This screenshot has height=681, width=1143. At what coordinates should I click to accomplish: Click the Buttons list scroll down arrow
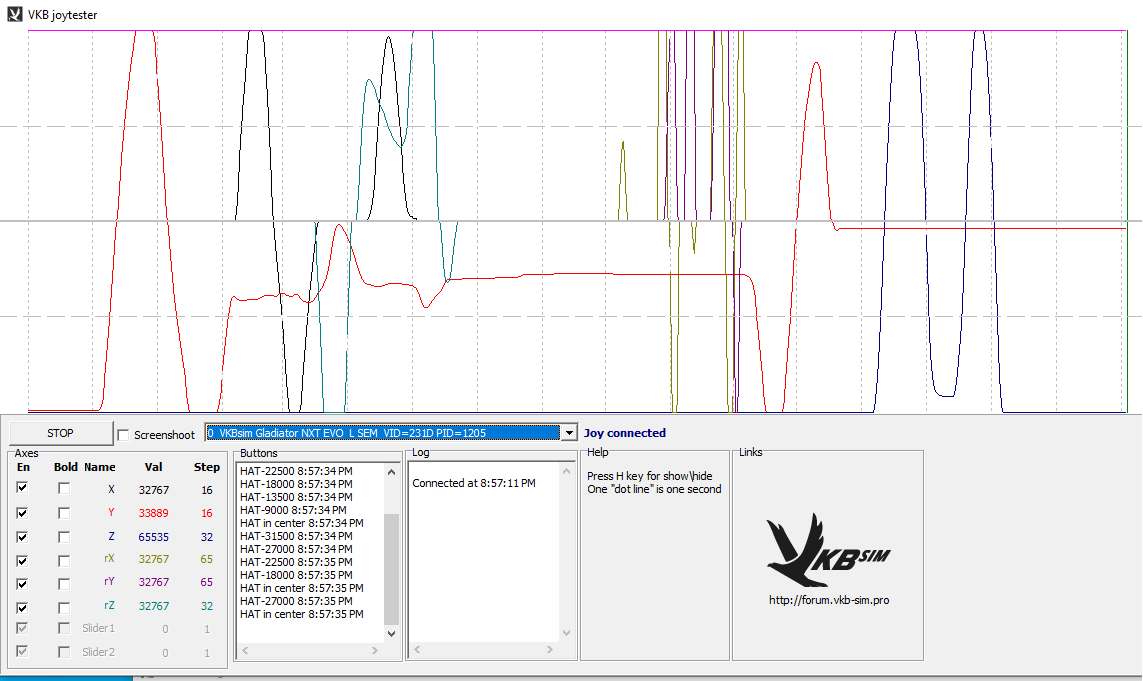(391, 634)
